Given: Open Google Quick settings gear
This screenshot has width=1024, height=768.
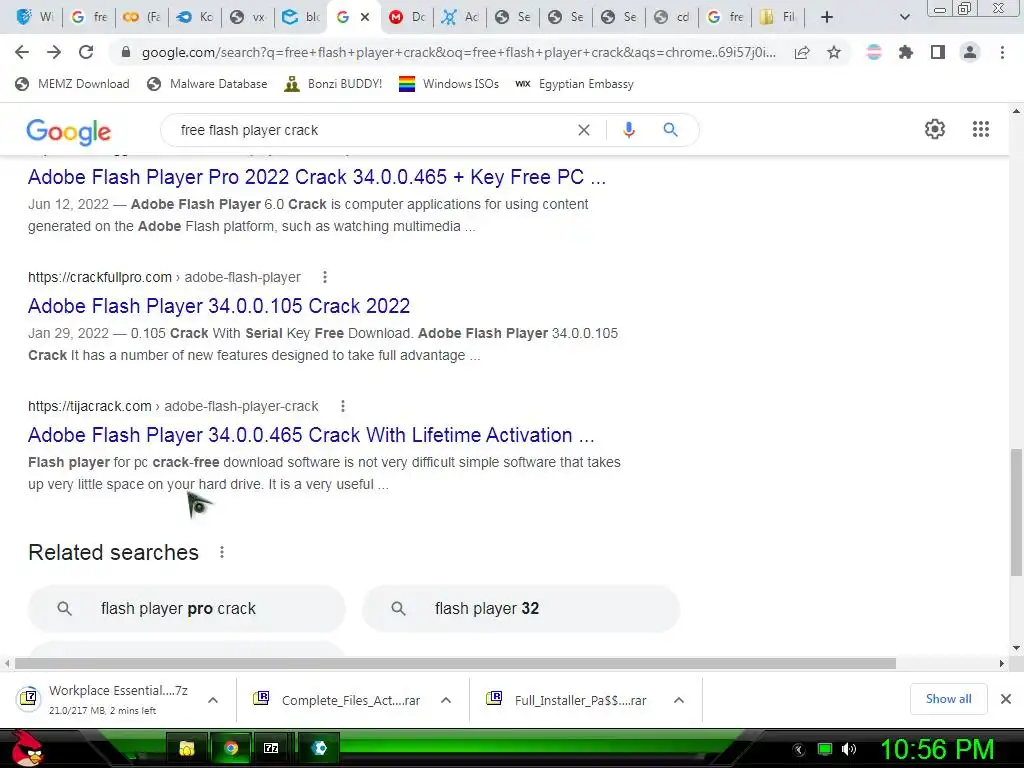Looking at the screenshot, I should click(935, 129).
